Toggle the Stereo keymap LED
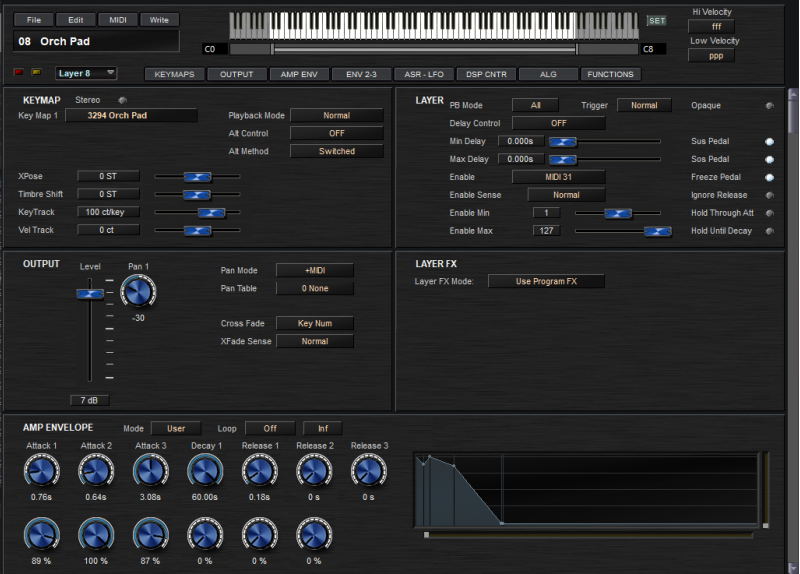The image size is (800, 574). [122, 100]
